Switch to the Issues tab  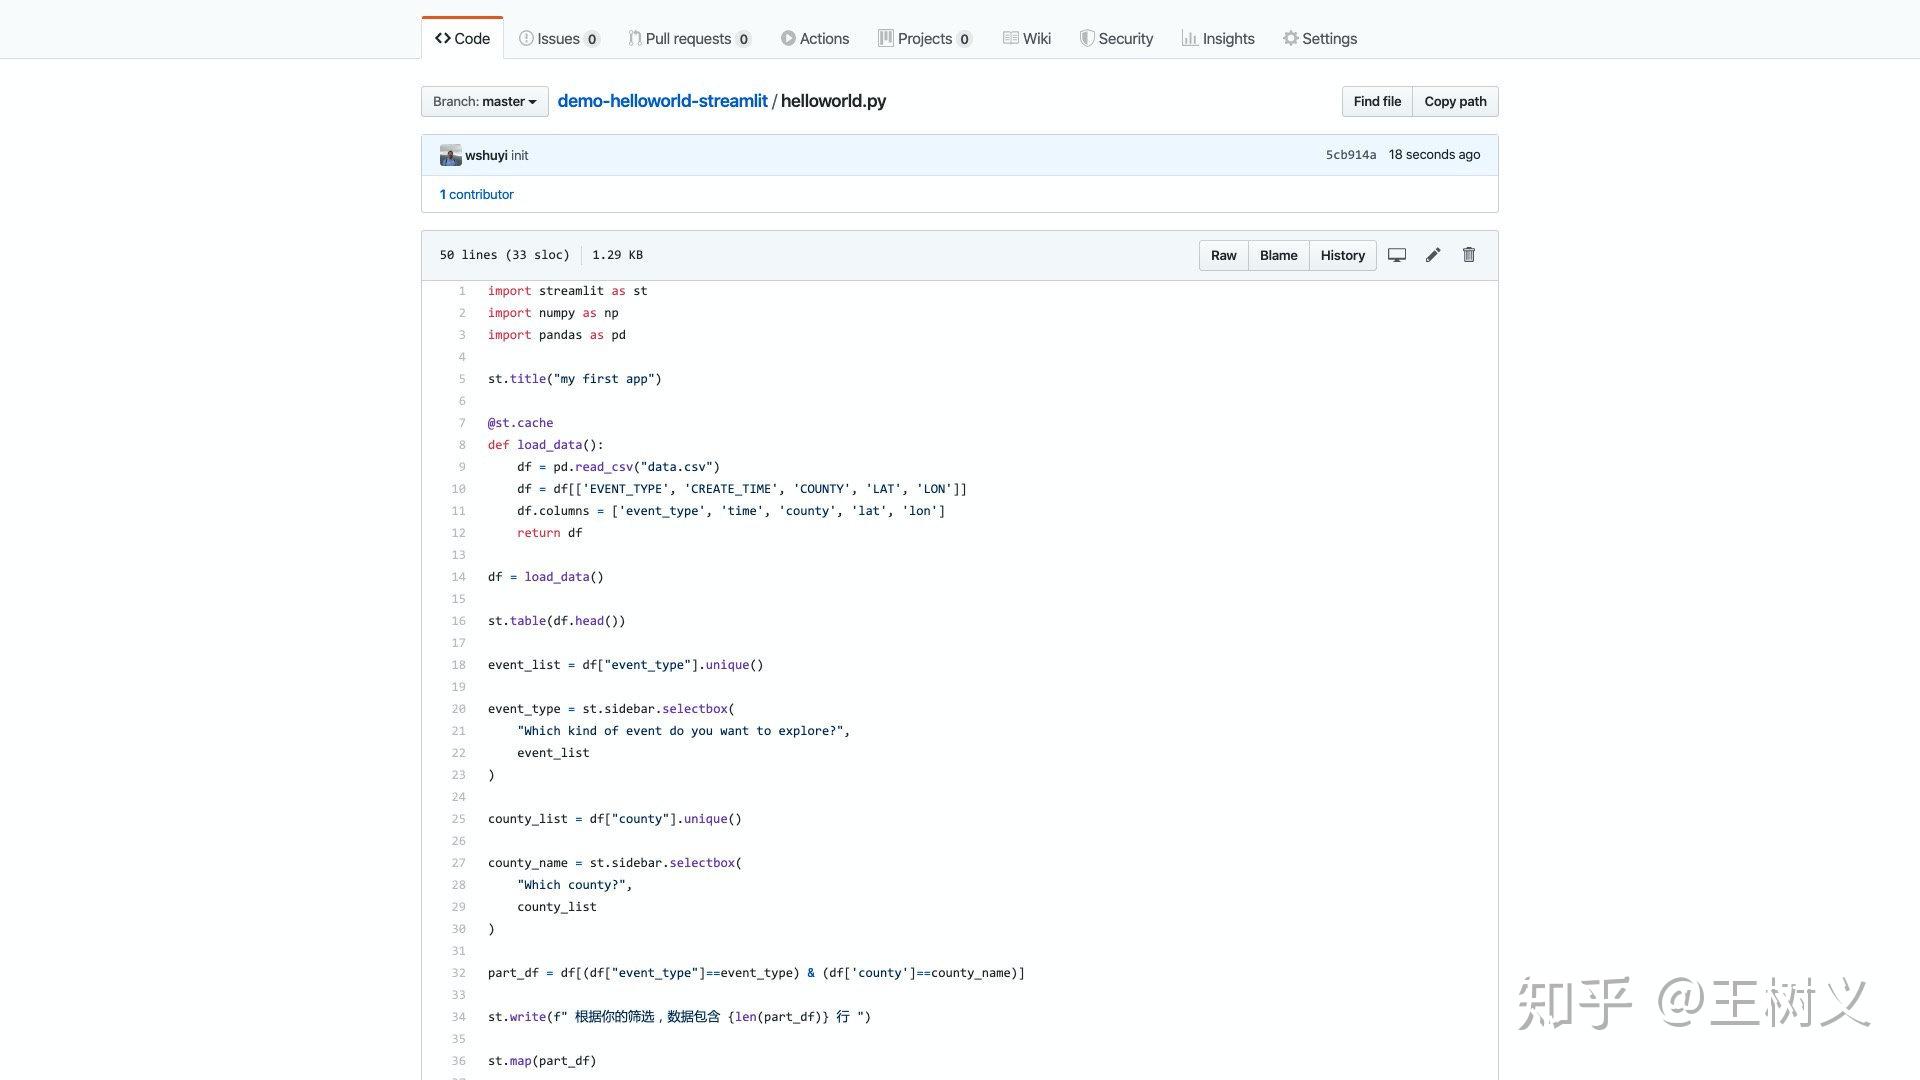(x=558, y=38)
